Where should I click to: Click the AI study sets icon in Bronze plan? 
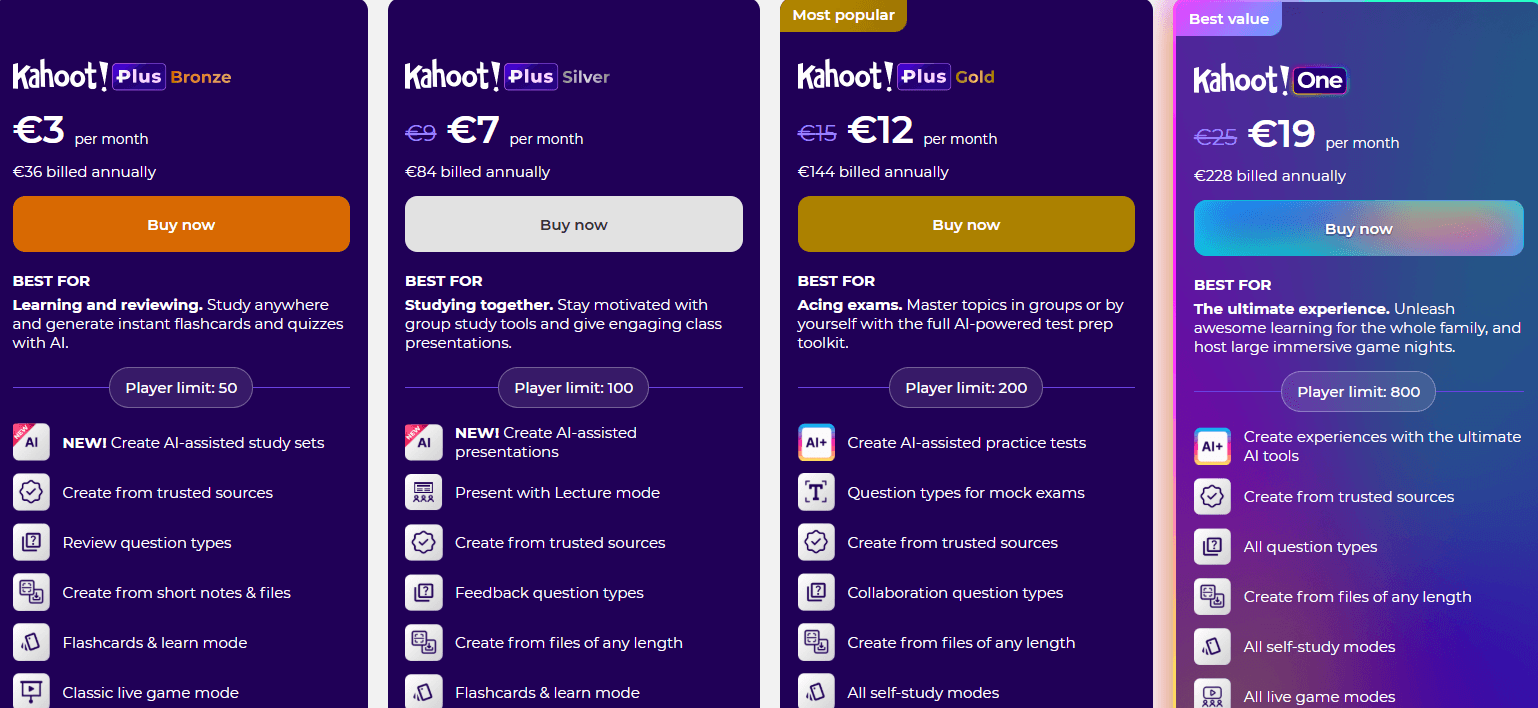pos(30,442)
